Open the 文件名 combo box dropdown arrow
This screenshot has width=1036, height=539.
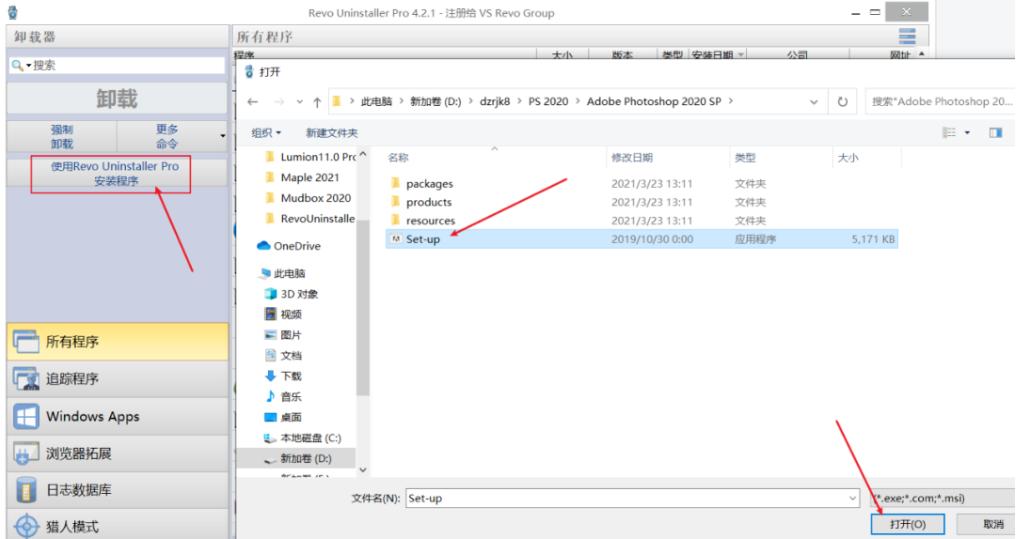click(852, 498)
